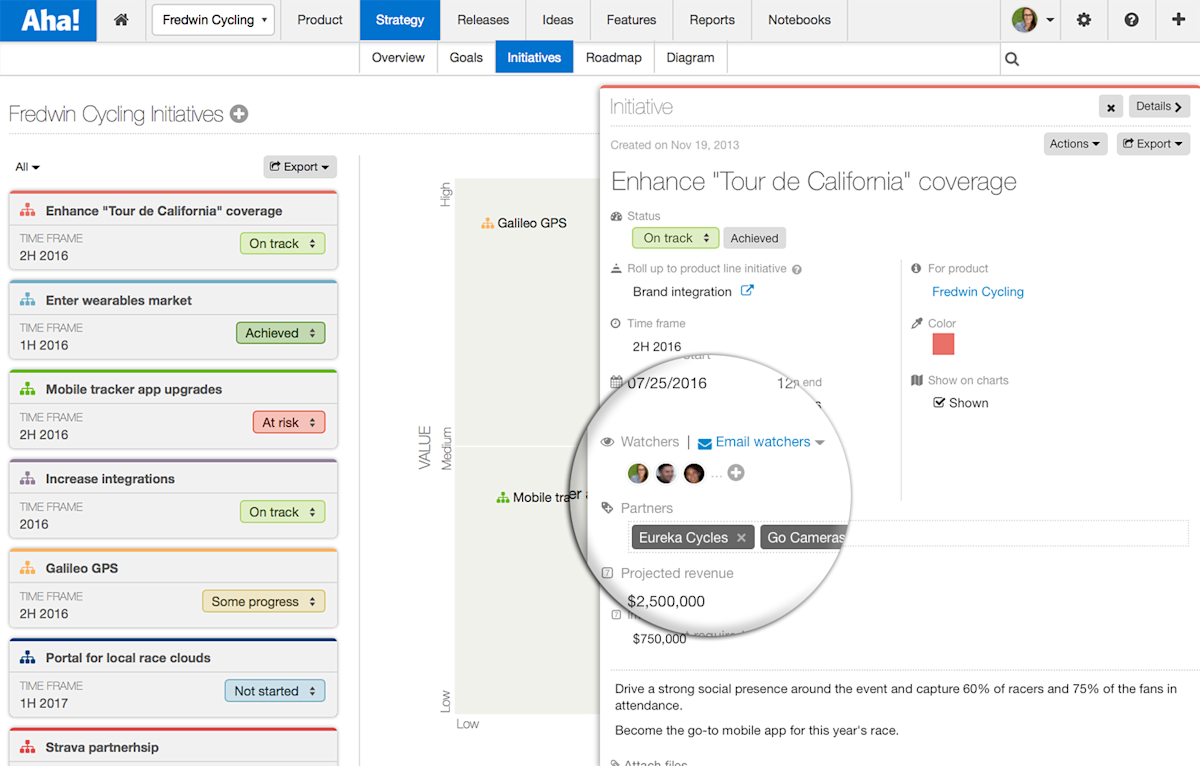Open the Strategy menu
The height and width of the screenshot is (766, 1200).
(x=400, y=20)
